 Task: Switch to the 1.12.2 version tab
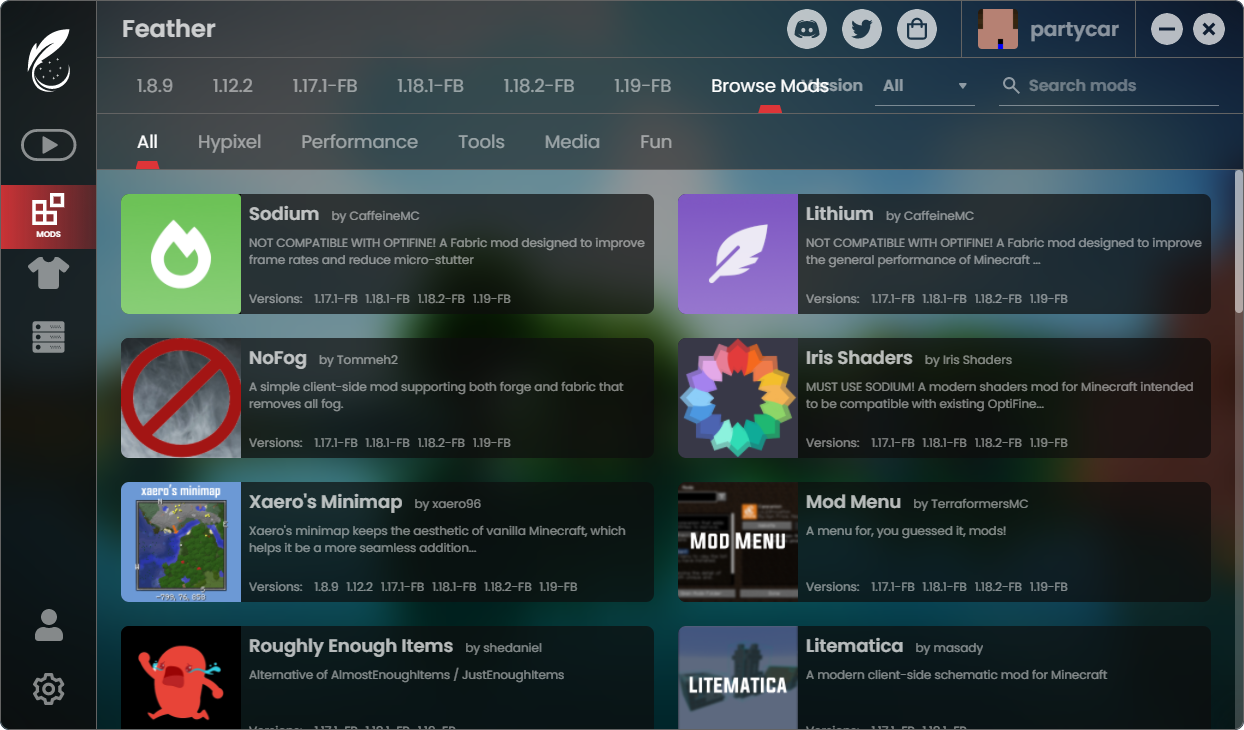coord(233,86)
